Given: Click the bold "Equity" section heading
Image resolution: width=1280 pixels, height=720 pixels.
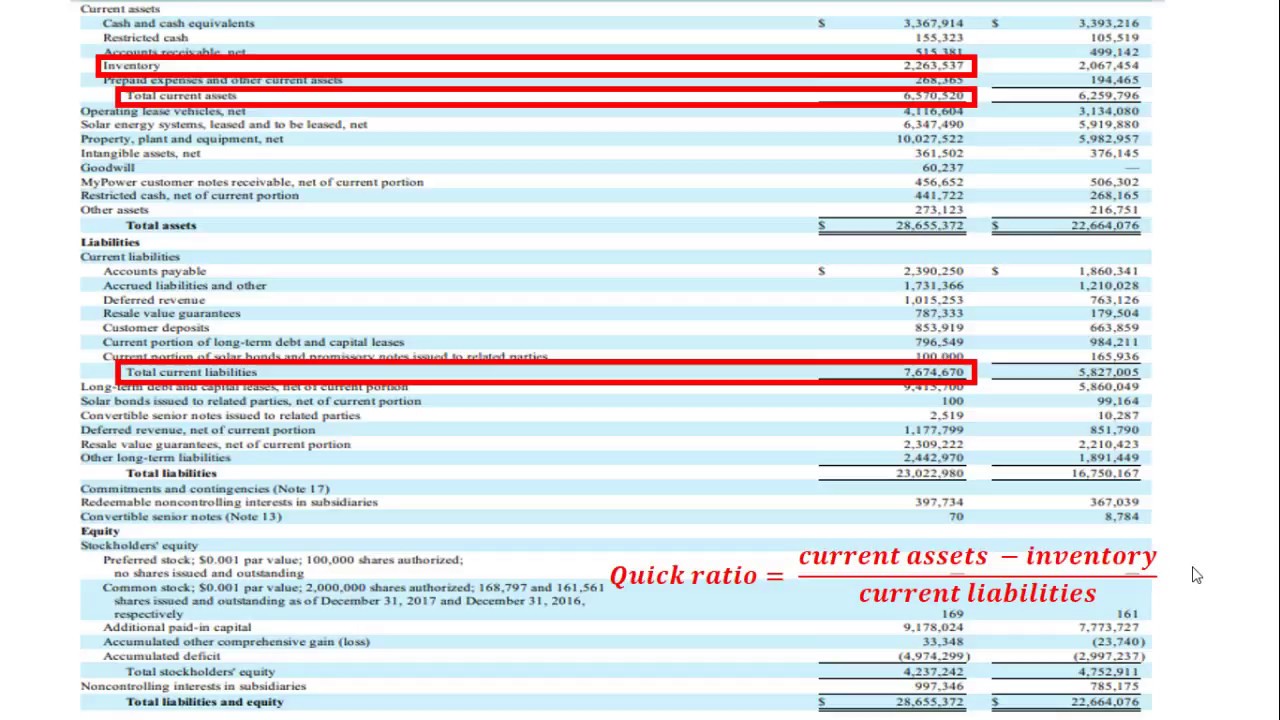Looking at the screenshot, I should click(x=100, y=531).
